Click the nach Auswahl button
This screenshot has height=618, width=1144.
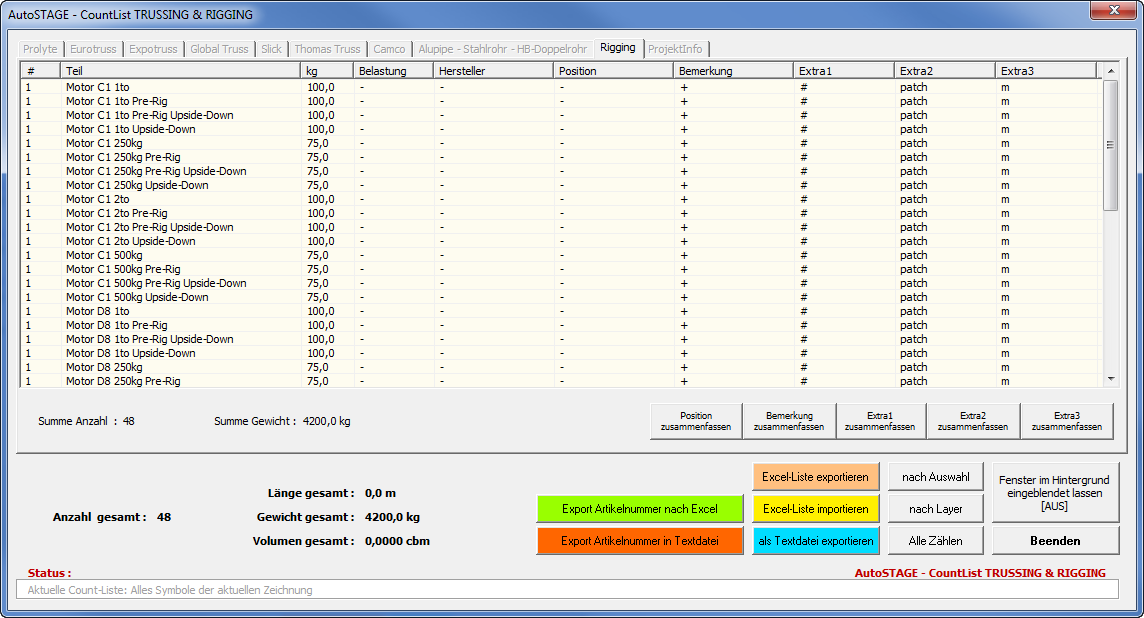coord(935,477)
